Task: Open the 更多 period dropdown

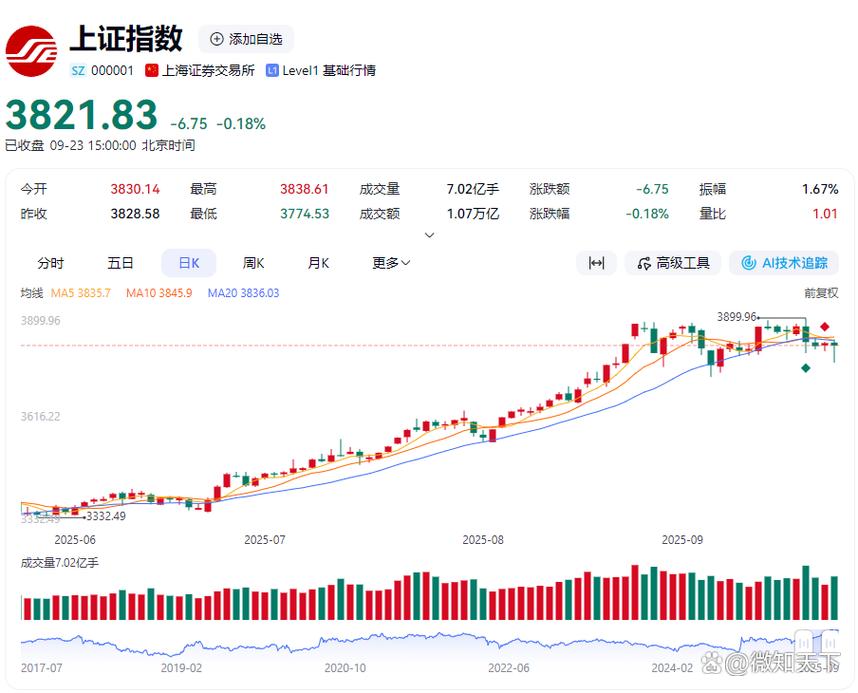Action: click(x=391, y=263)
